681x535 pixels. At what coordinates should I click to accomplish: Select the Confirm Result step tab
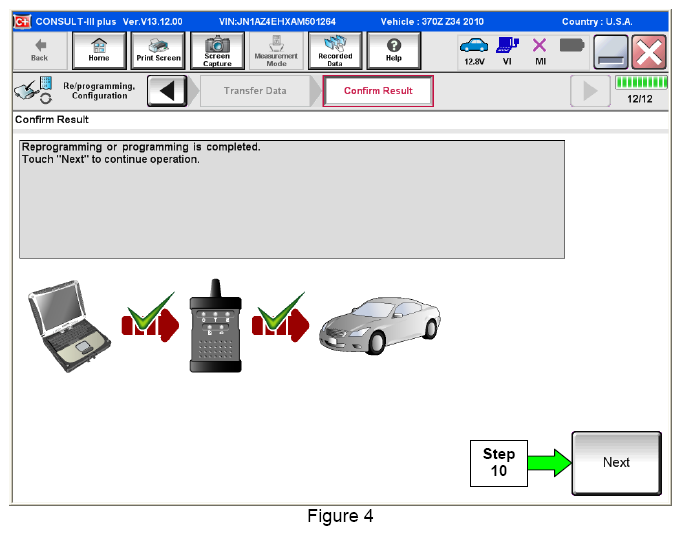(x=377, y=91)
